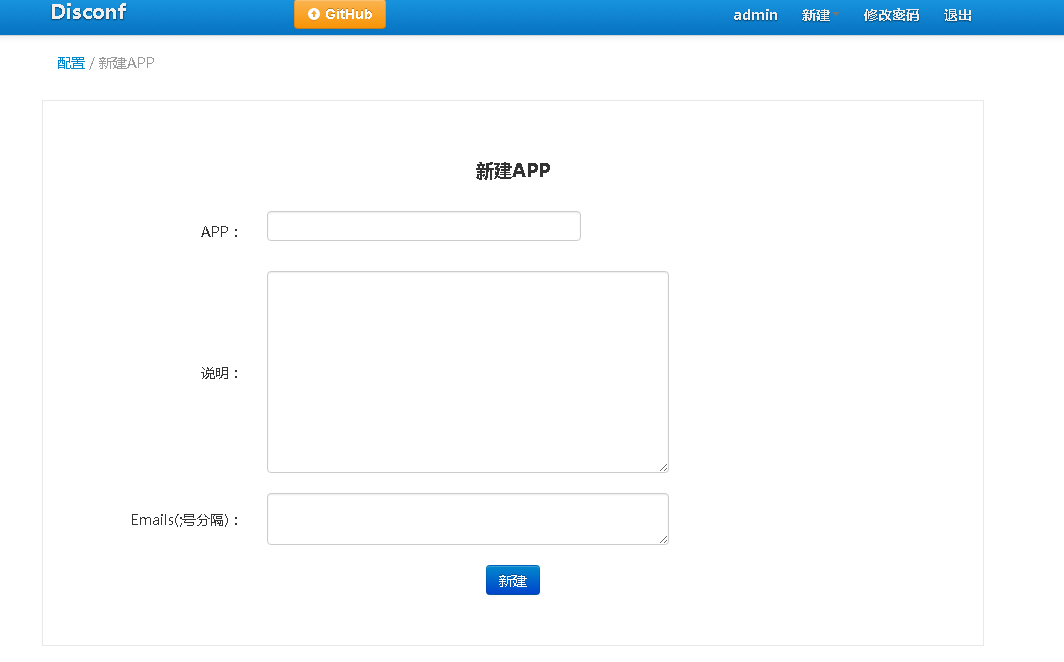Submit the form with blue 新建 button
1064x662 pixels.
coord(512,581)
